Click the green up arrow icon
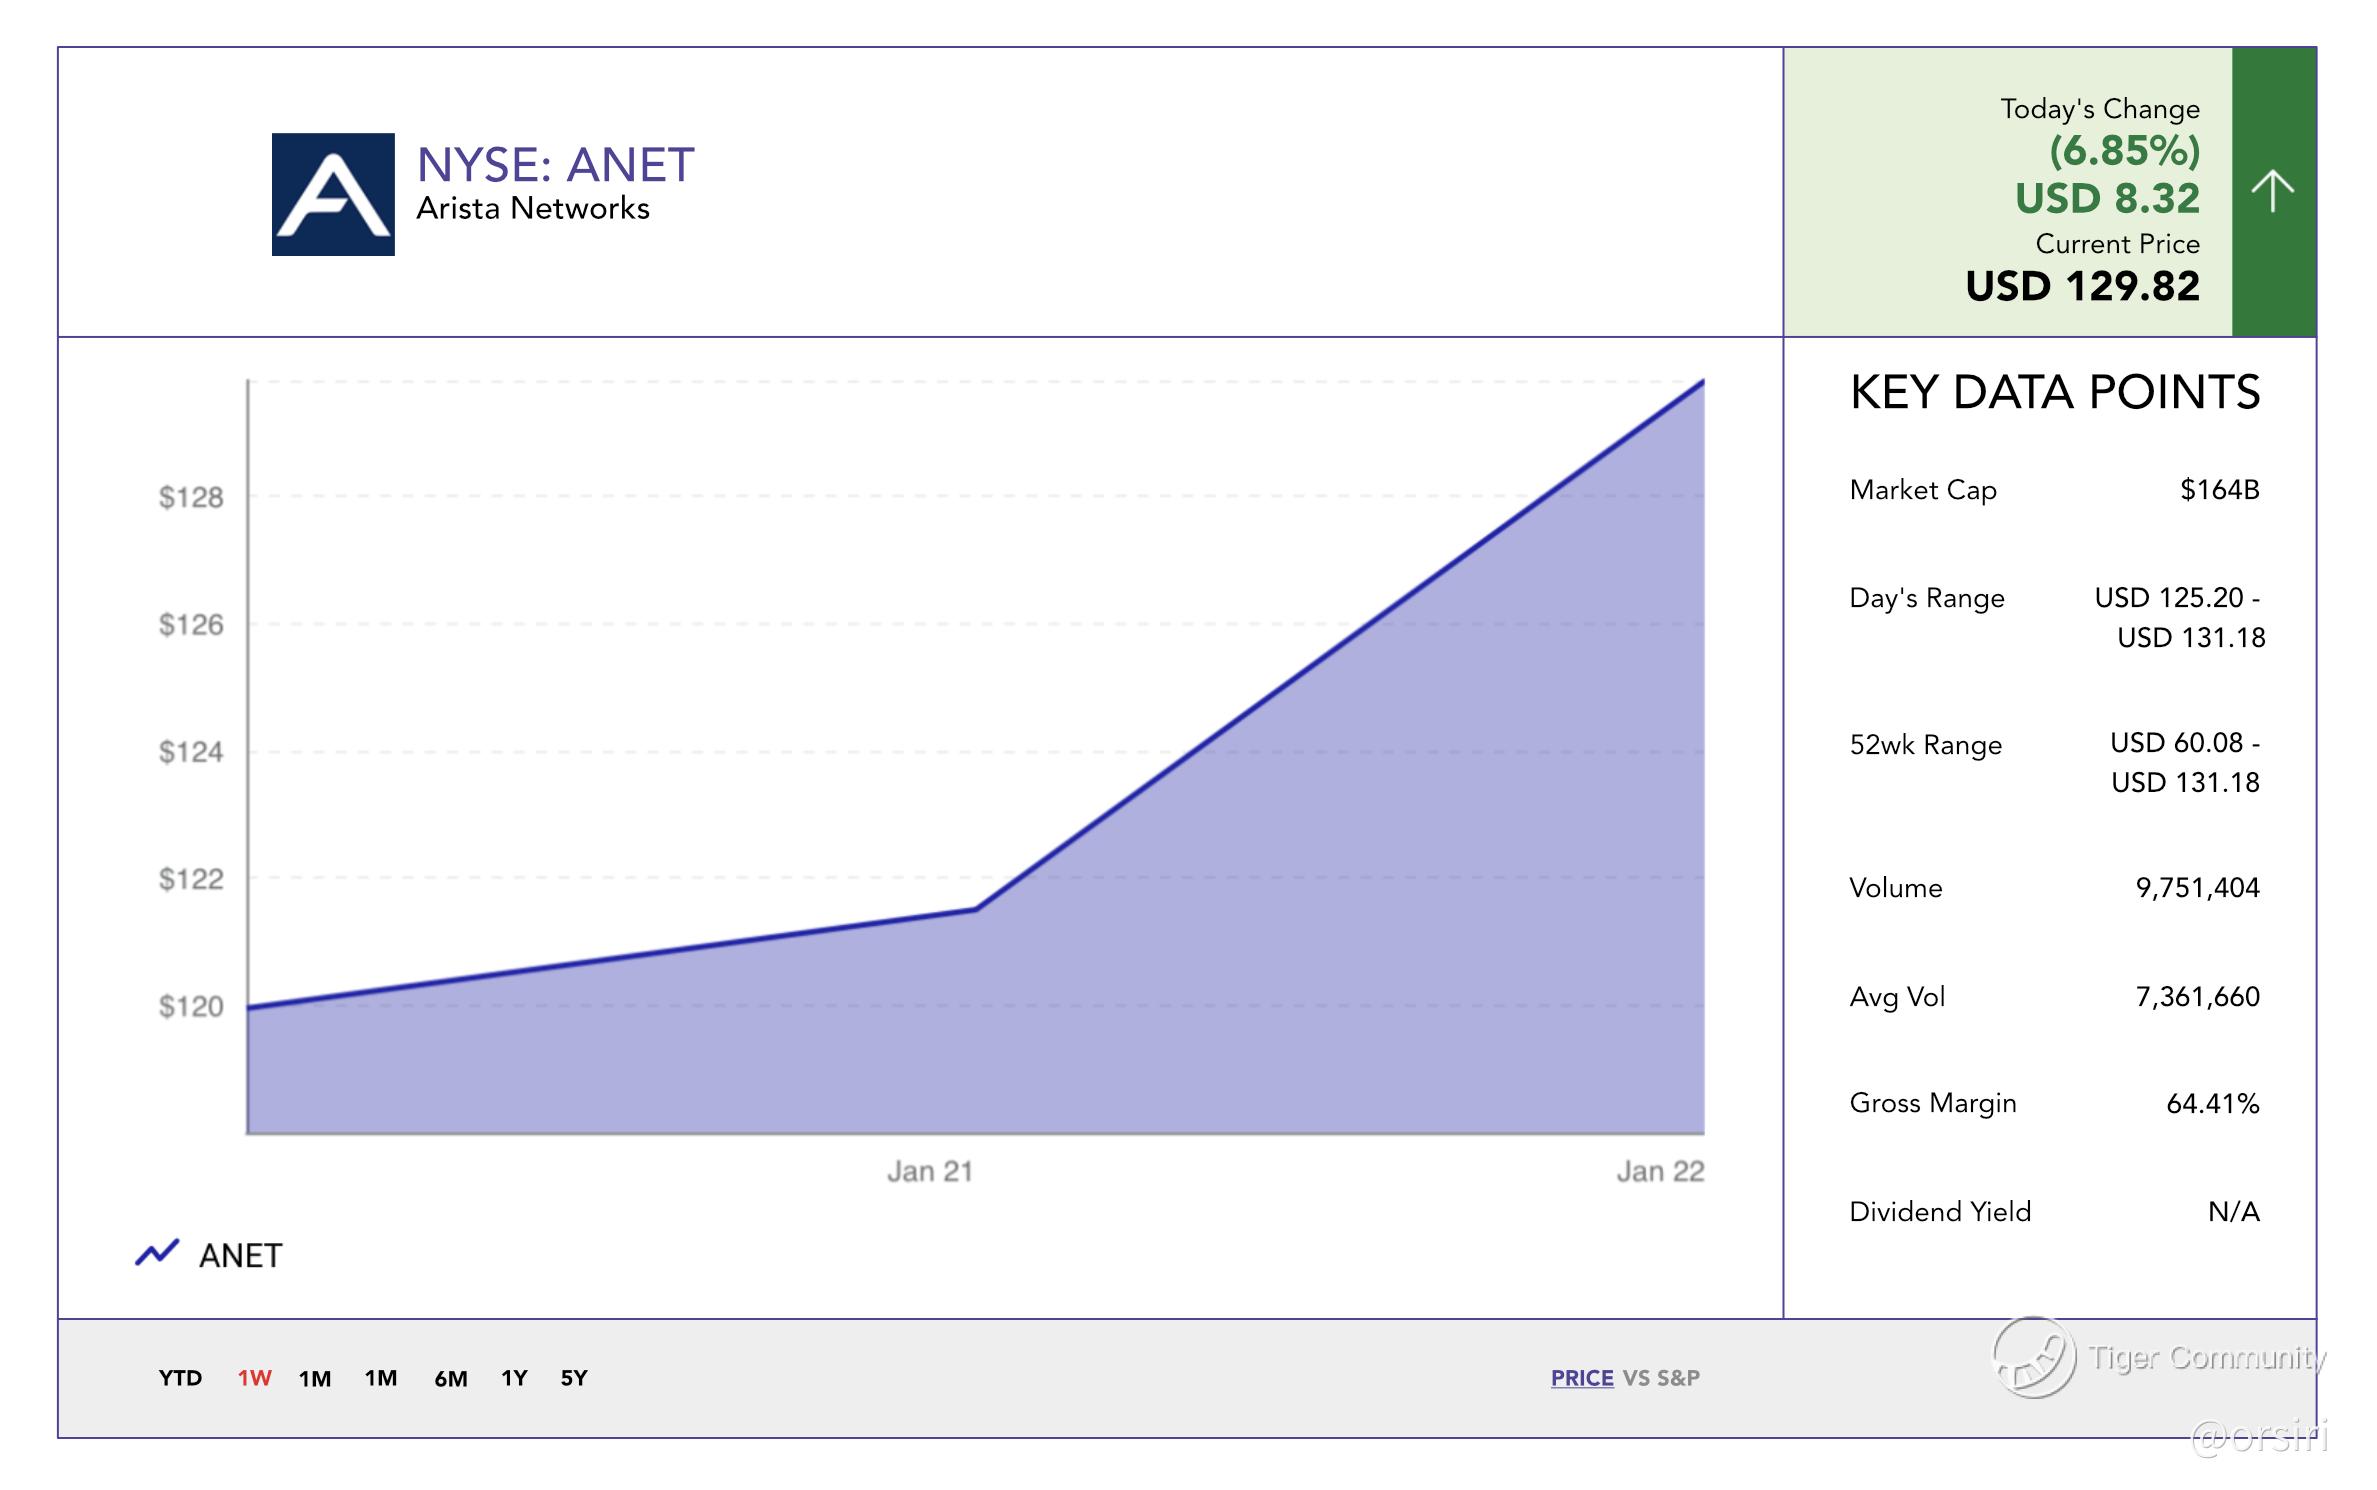This screenshot has width=2377, height=1490. [x=2272, y=191]
